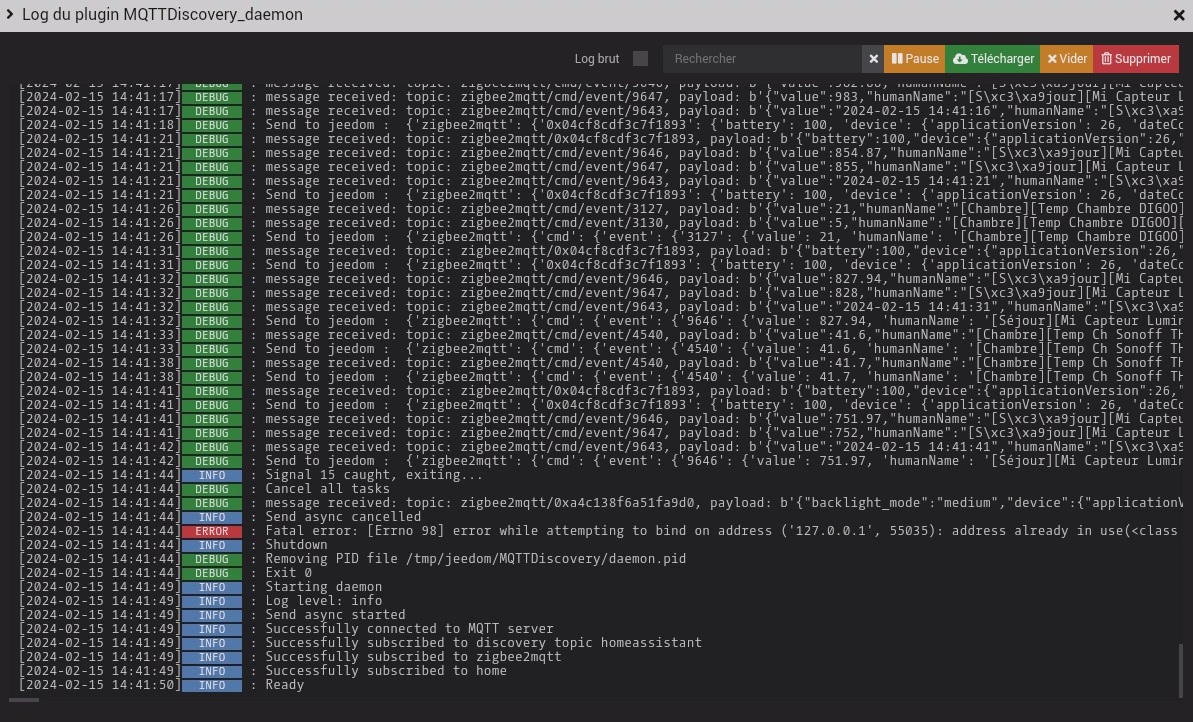The height and width of the screenshot is (722, 1193).
Task: Empty the log using Vider
Action: coord(1067,59)
